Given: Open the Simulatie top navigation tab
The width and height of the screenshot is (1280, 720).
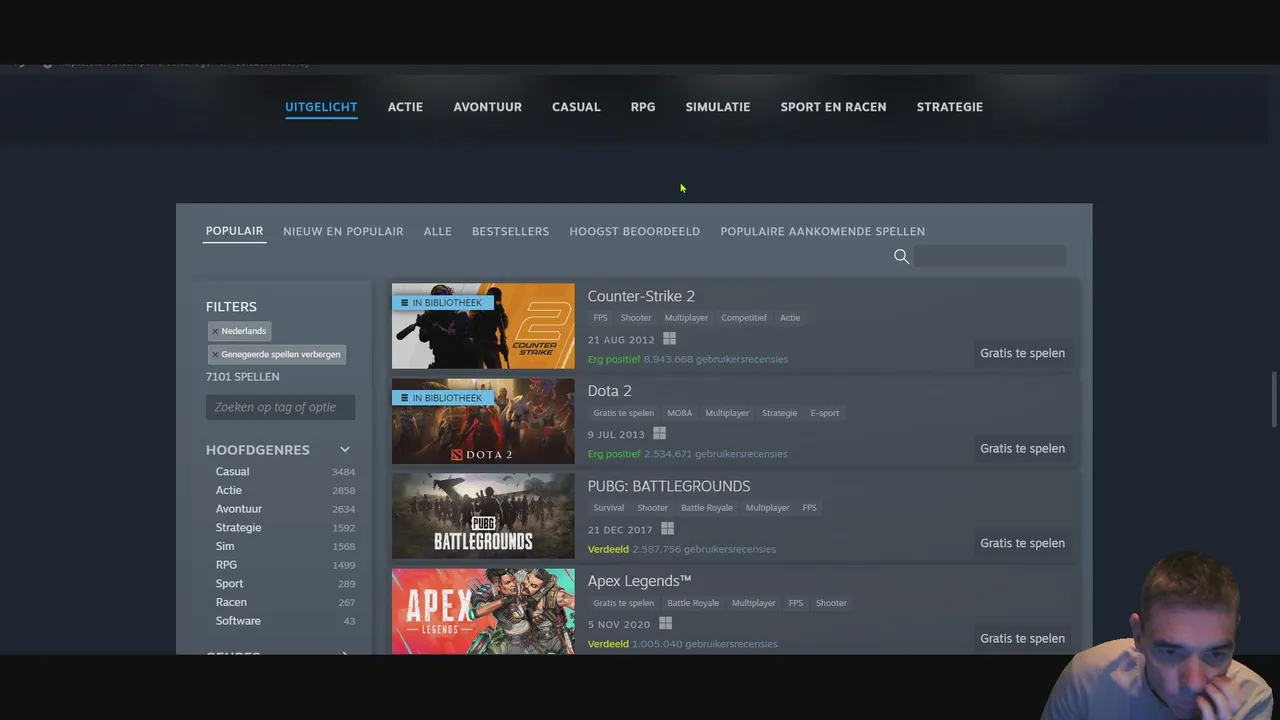Looking at the screenshot, I should (718, 107).
